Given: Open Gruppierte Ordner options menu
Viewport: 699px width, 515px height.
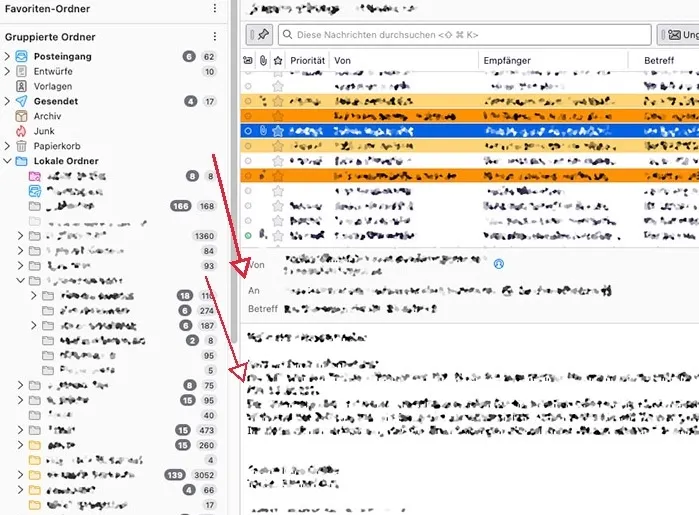Looking at the screenshot, I should click(215, 37).
